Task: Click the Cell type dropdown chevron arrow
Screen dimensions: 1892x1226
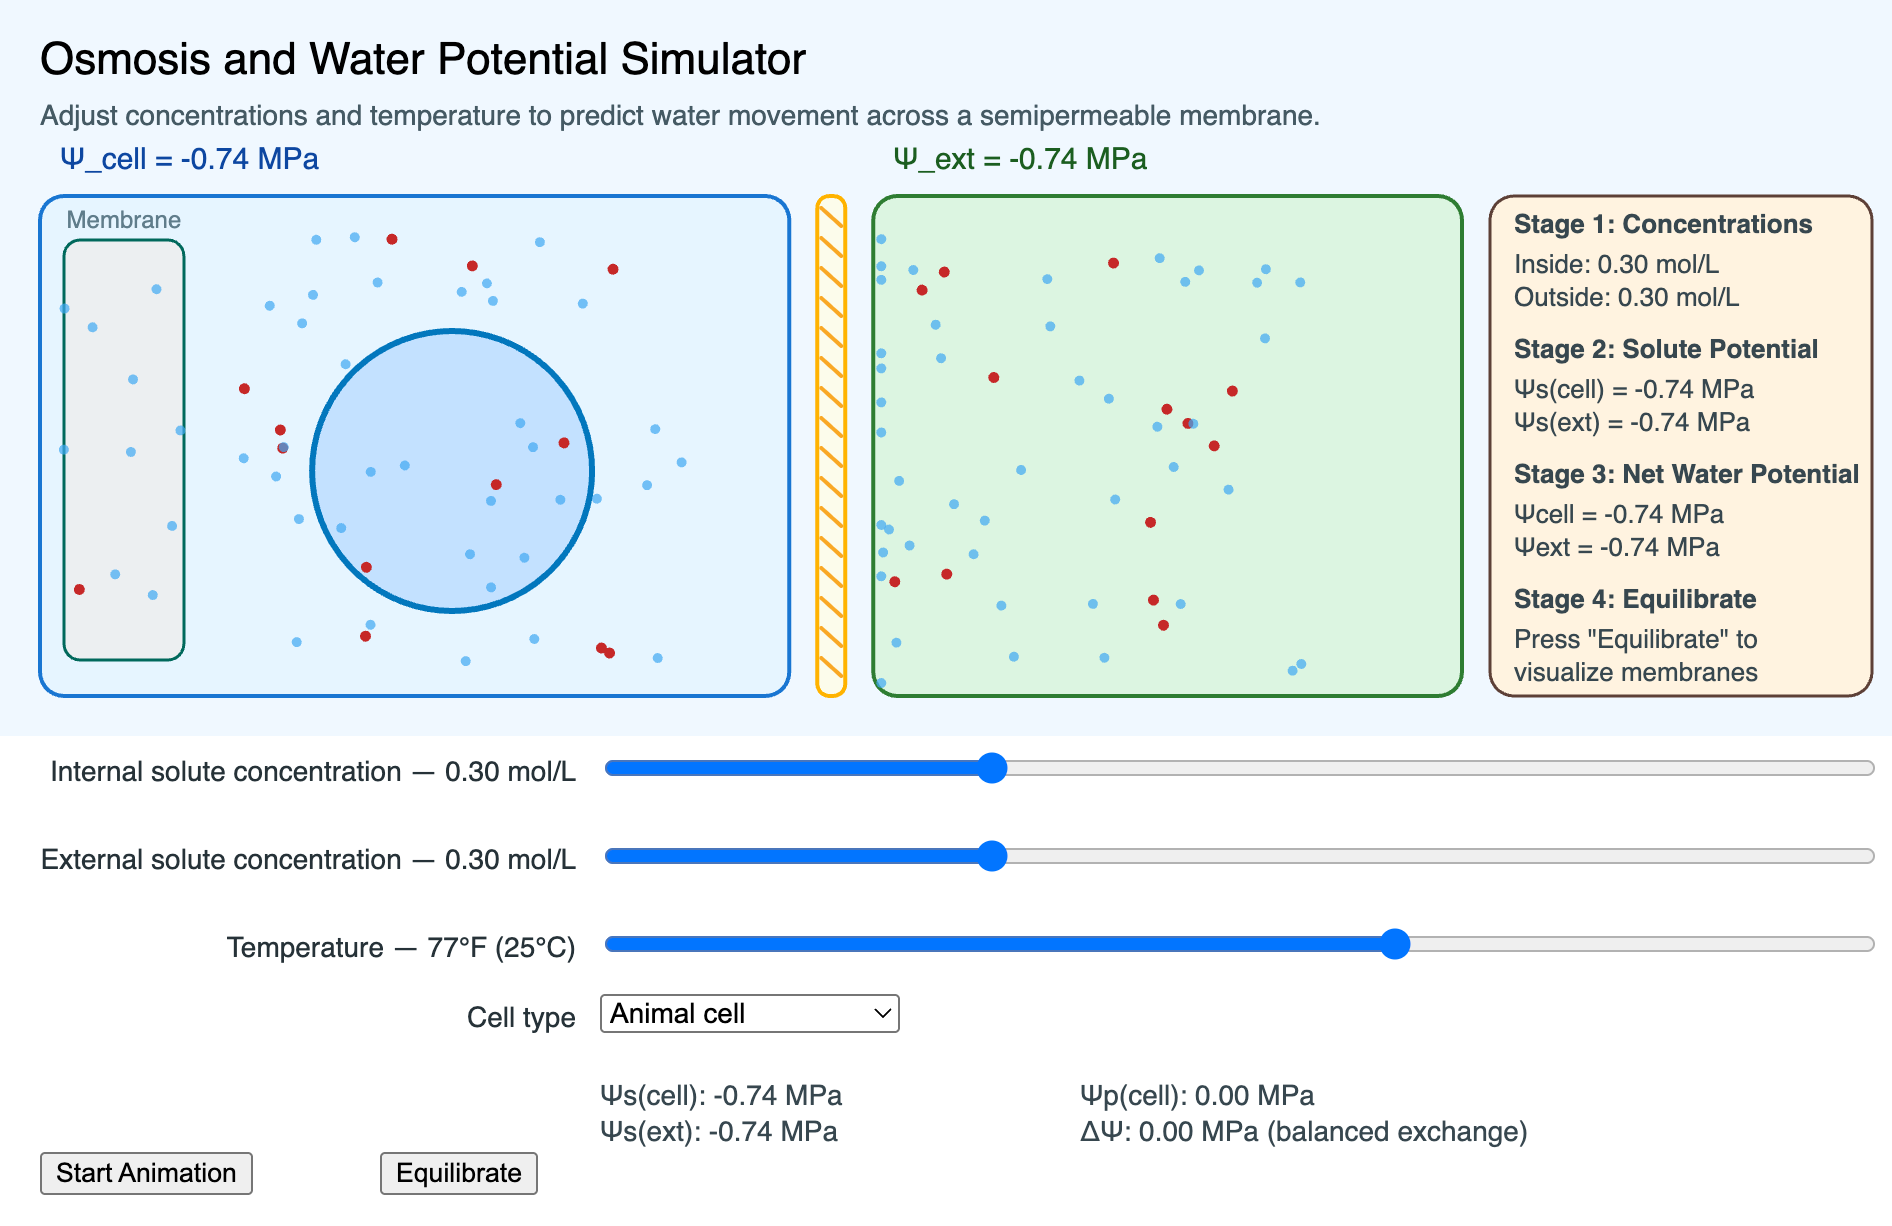Action: tap(882, 1014)
